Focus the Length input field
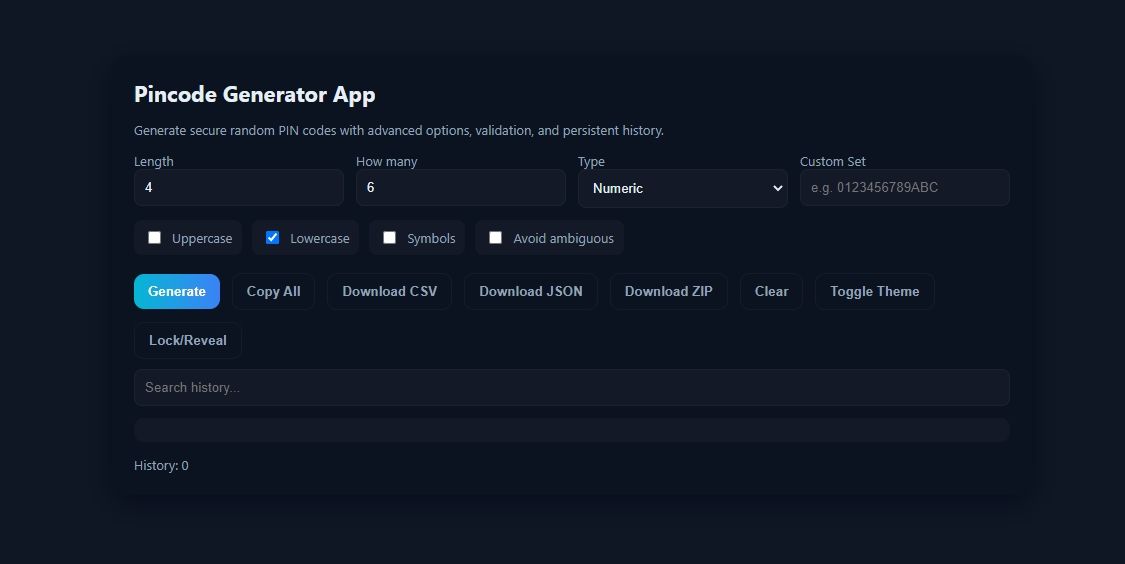1125x564 pixels. click(x=238, y=188)
